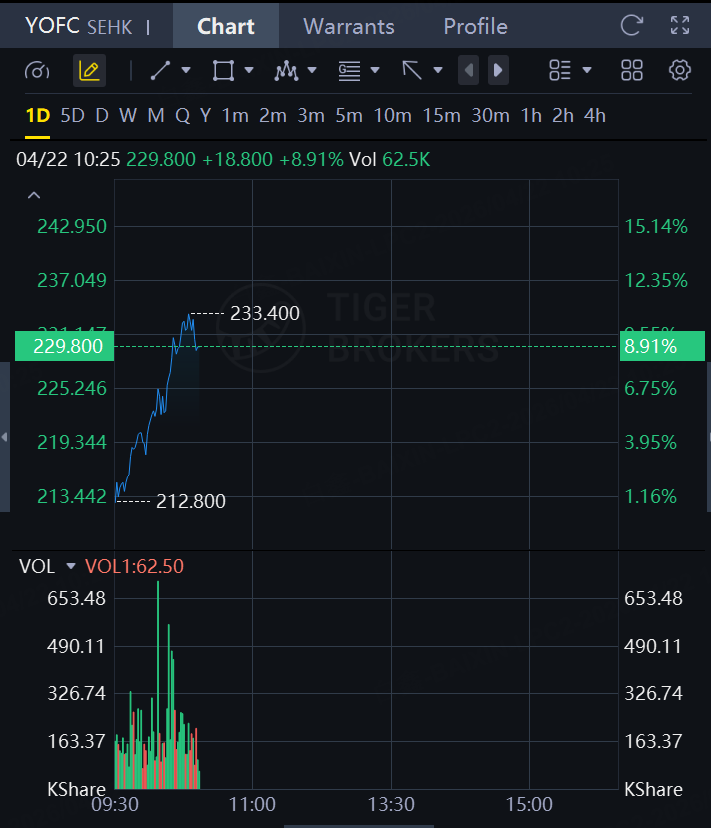Expand chart to fullscreen view
Image resolution: width=711 pixels, height=828 pixels.
(x=680, y=26)
